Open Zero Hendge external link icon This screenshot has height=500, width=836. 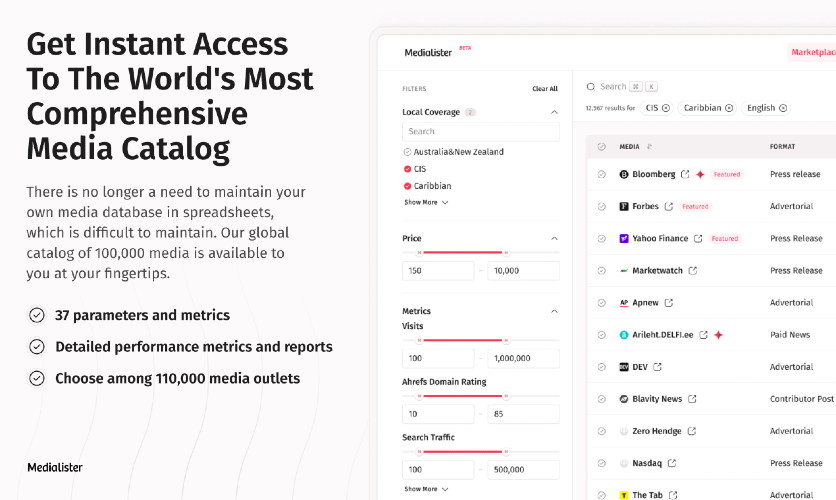692,431
